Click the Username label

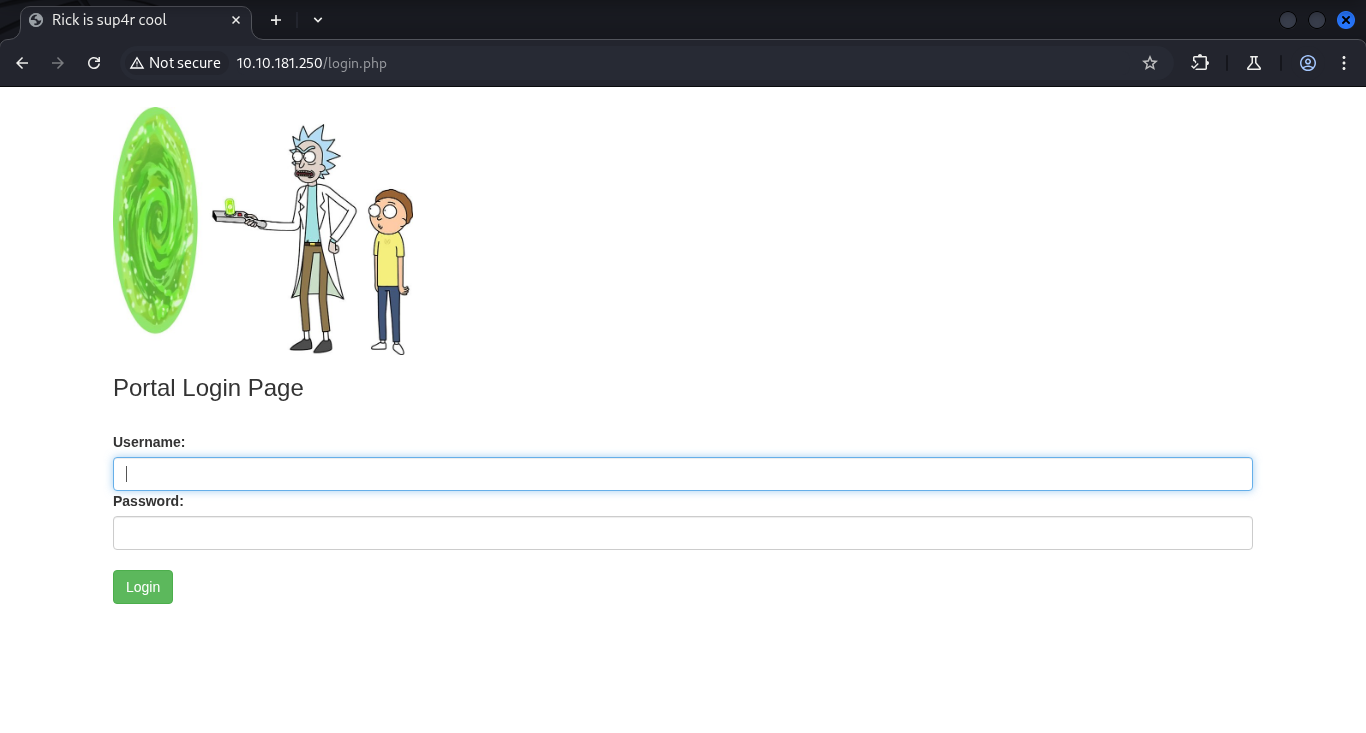click(149, 442)
